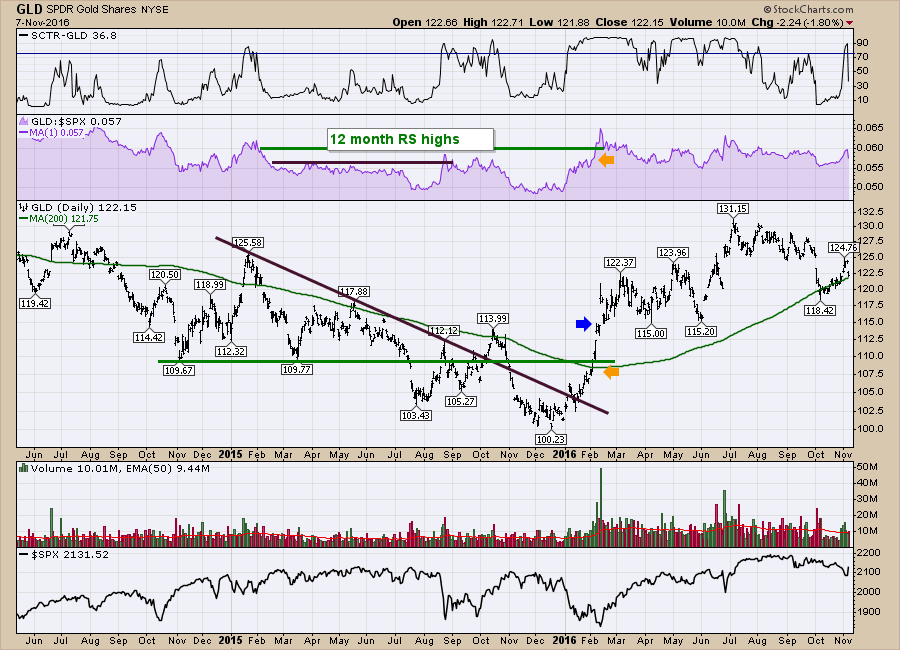The width and height of the screenshot is (900, 650).
Task: Click the 119.42 price label
Action: 34,303
